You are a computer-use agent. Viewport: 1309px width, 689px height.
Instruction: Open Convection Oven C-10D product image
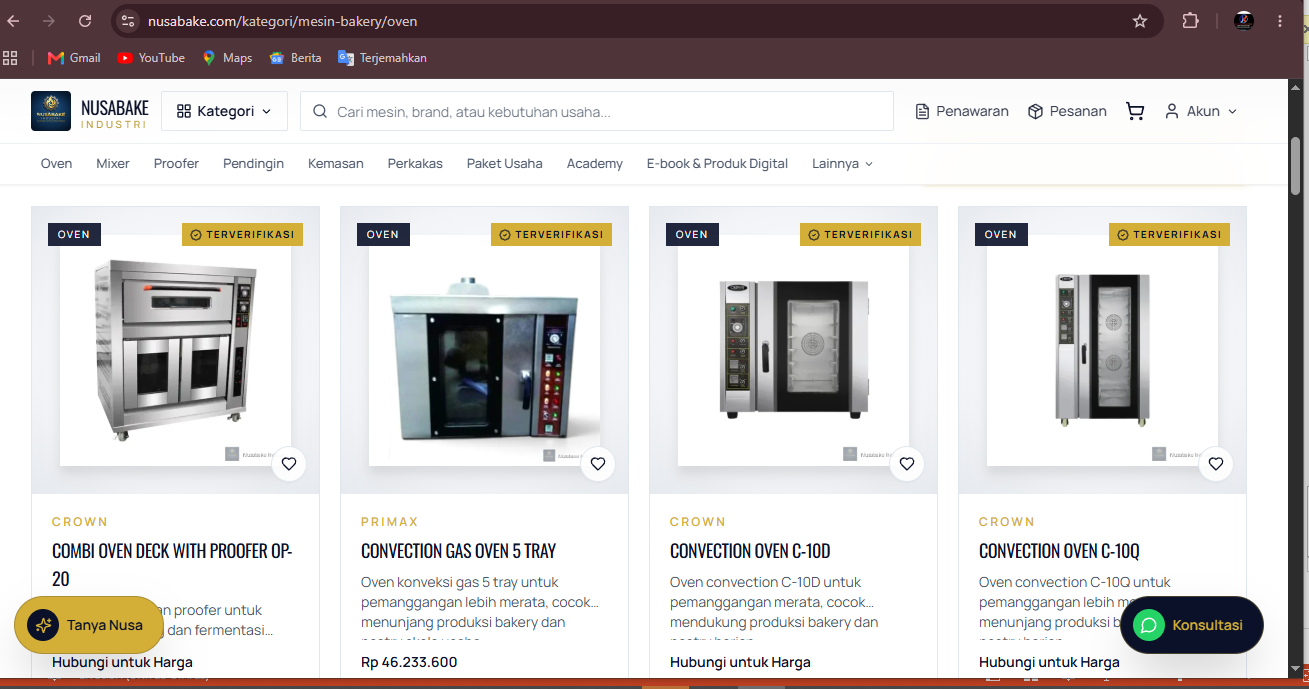coord(793,350)
